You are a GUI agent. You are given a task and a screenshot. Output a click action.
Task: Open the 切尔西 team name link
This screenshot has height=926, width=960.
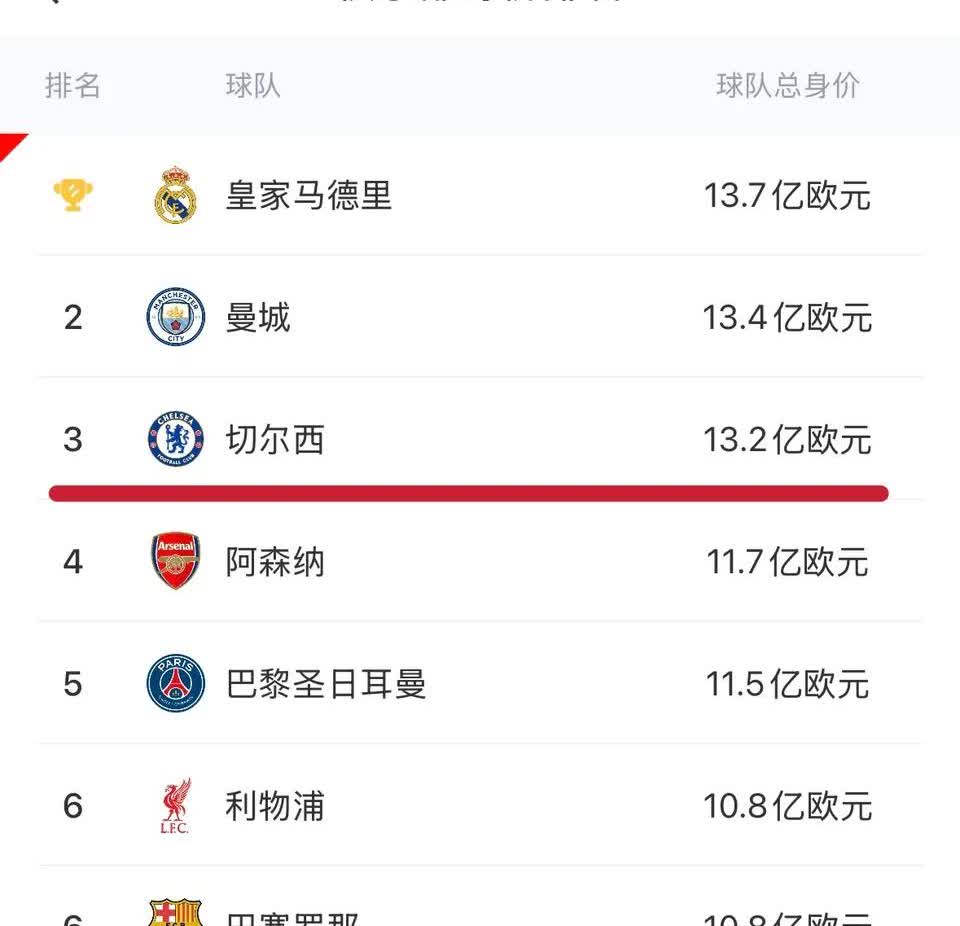pyautogui.click(x=275, y=440)
